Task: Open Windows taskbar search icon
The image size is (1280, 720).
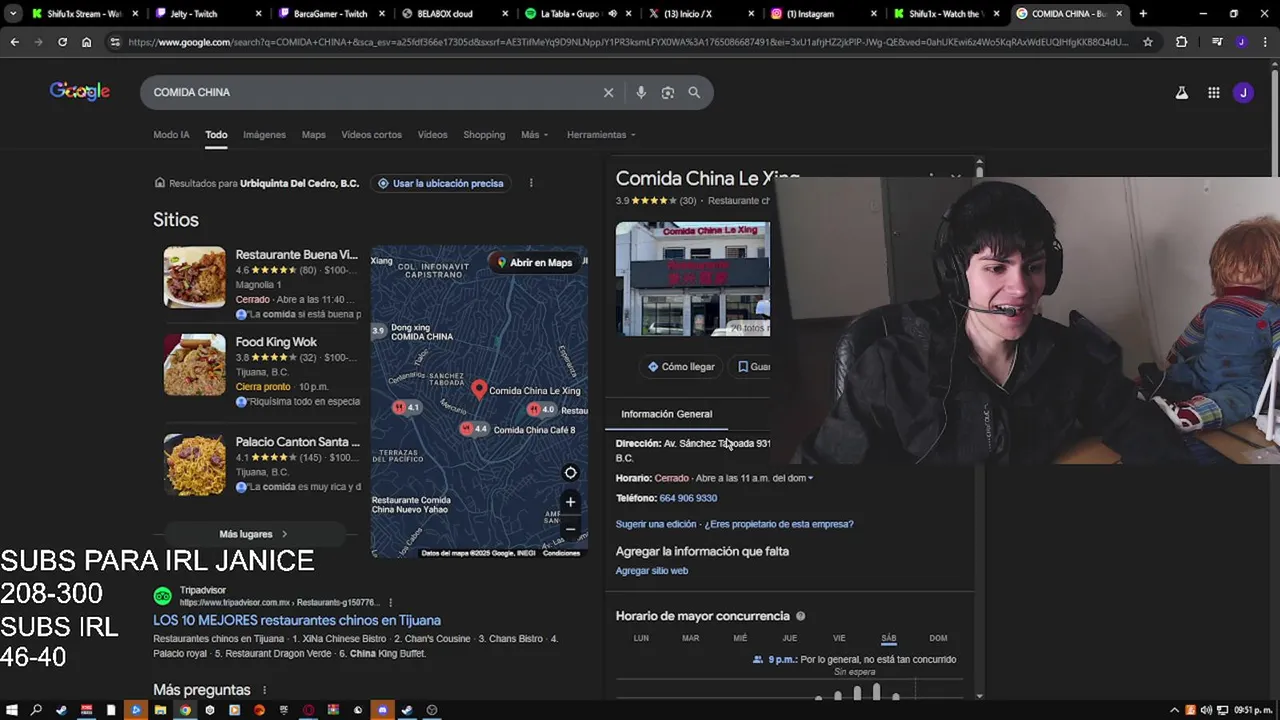Action: coord(36,710)
